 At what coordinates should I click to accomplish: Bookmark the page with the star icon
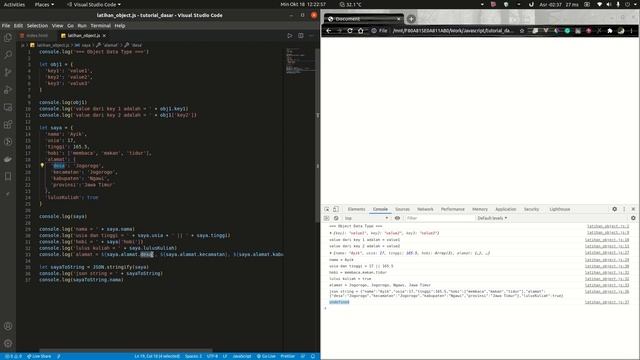coord(522,31)
